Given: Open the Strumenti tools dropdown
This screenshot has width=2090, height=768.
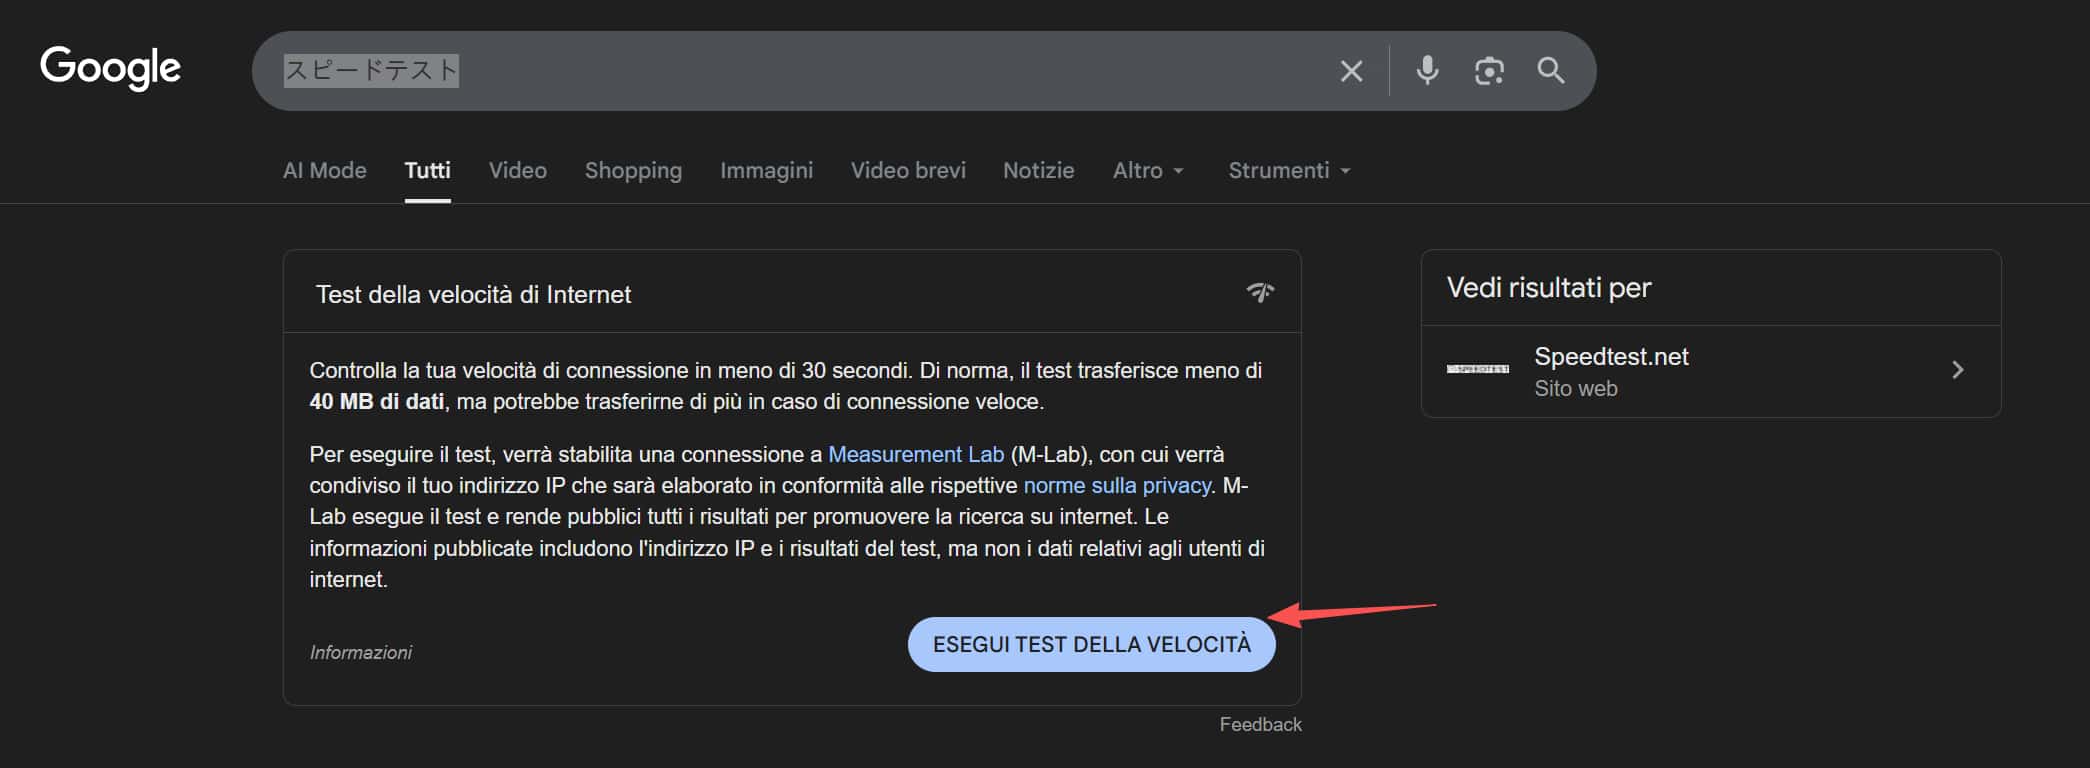Looking at the screenshot, I should tap(1288, 171).
